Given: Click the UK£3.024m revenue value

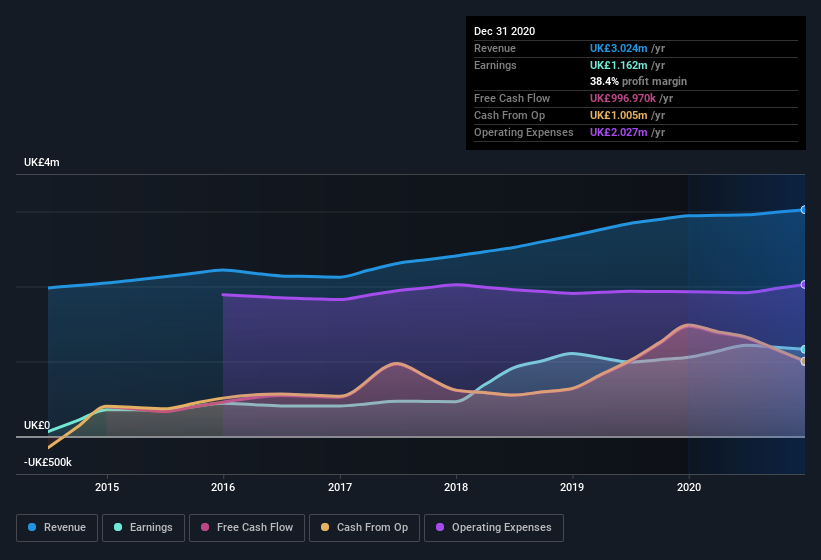Looking at the screenshot, I should point(618,48).
